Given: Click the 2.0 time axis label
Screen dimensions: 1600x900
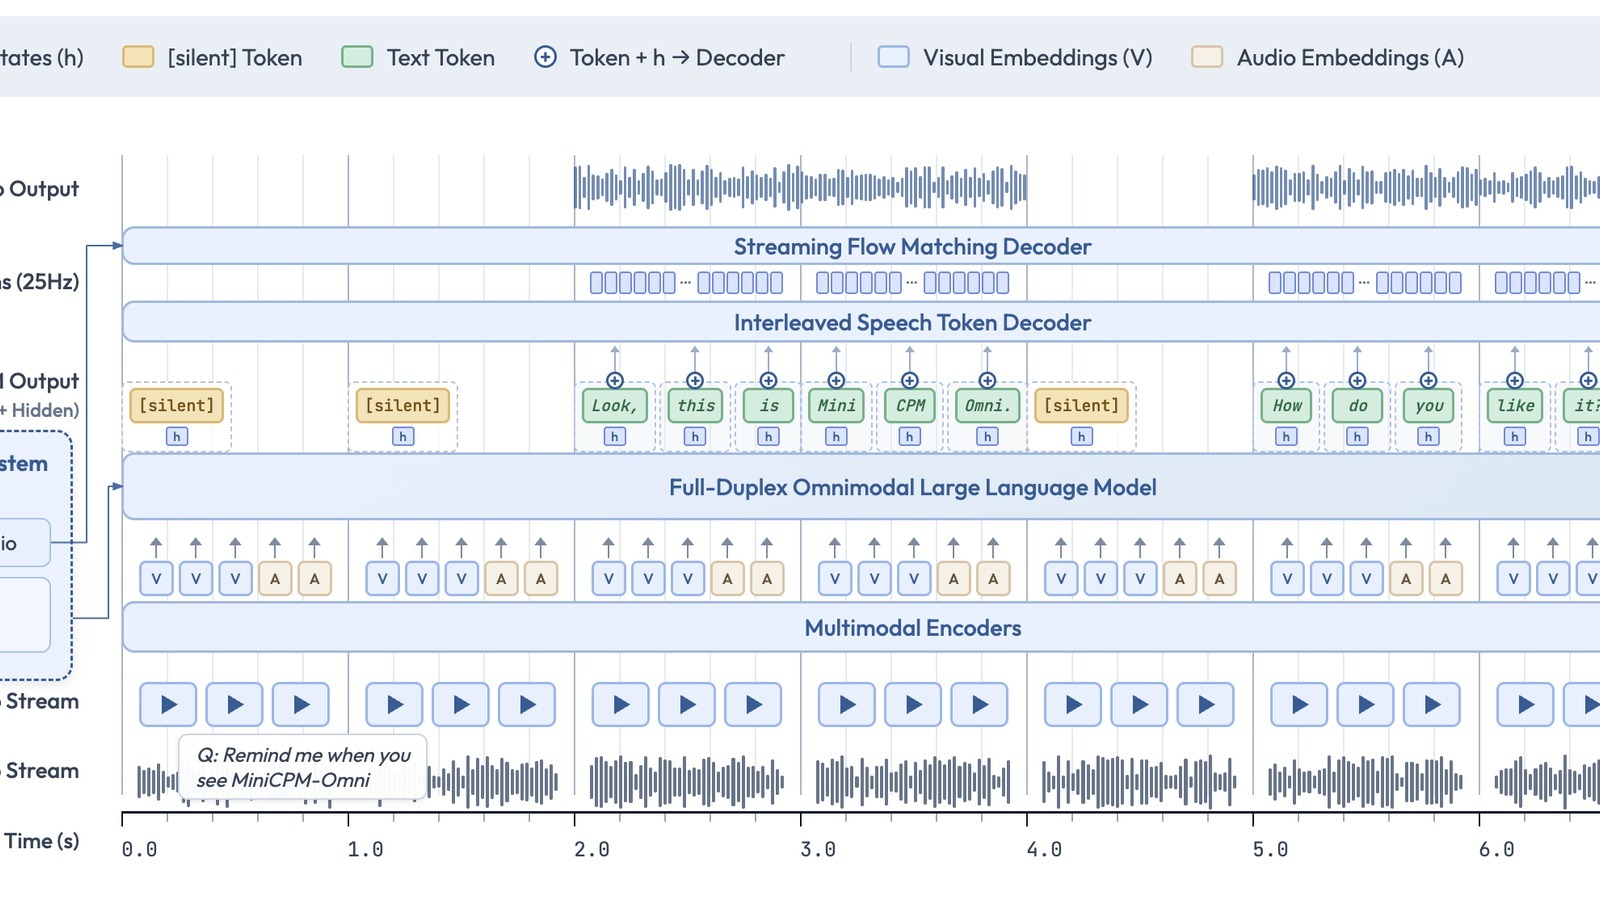Looking at the screenshot, I should [x=592, y=849].
